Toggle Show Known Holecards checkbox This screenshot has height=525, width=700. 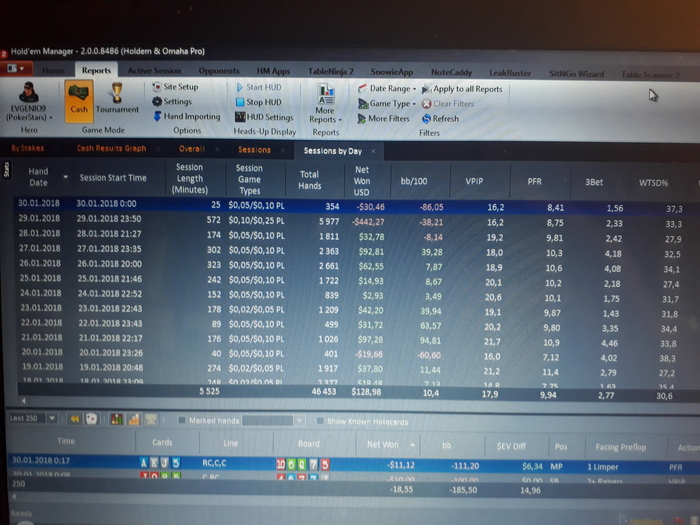tap(320, 421)
